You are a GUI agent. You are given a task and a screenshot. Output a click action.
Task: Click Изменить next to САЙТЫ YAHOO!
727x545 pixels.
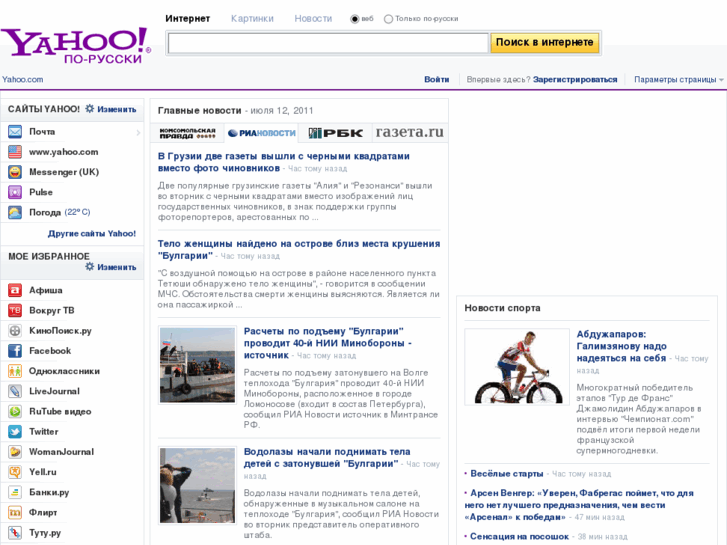pos(117,109)
